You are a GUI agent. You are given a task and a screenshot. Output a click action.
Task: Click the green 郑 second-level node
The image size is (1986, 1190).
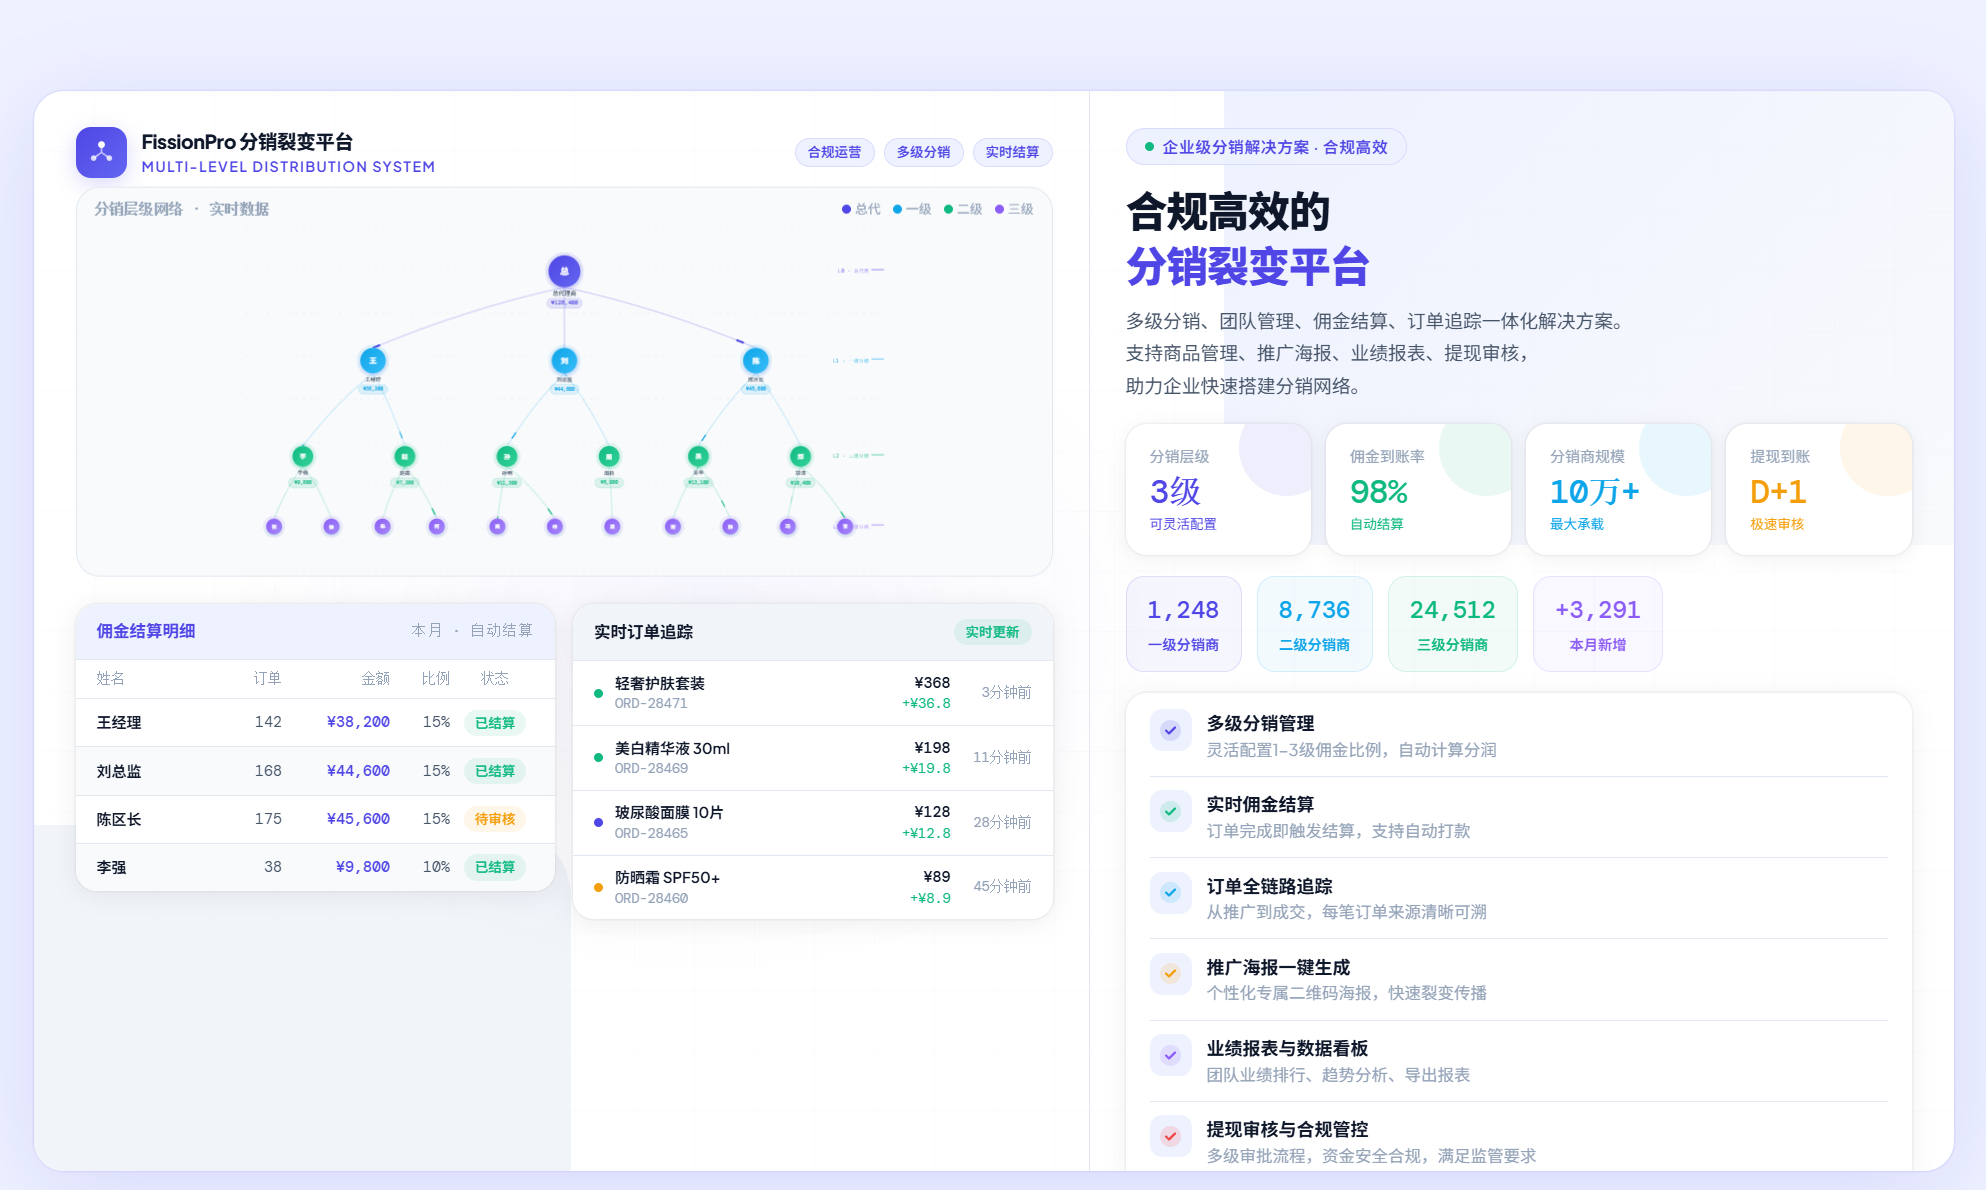[800, 456]
